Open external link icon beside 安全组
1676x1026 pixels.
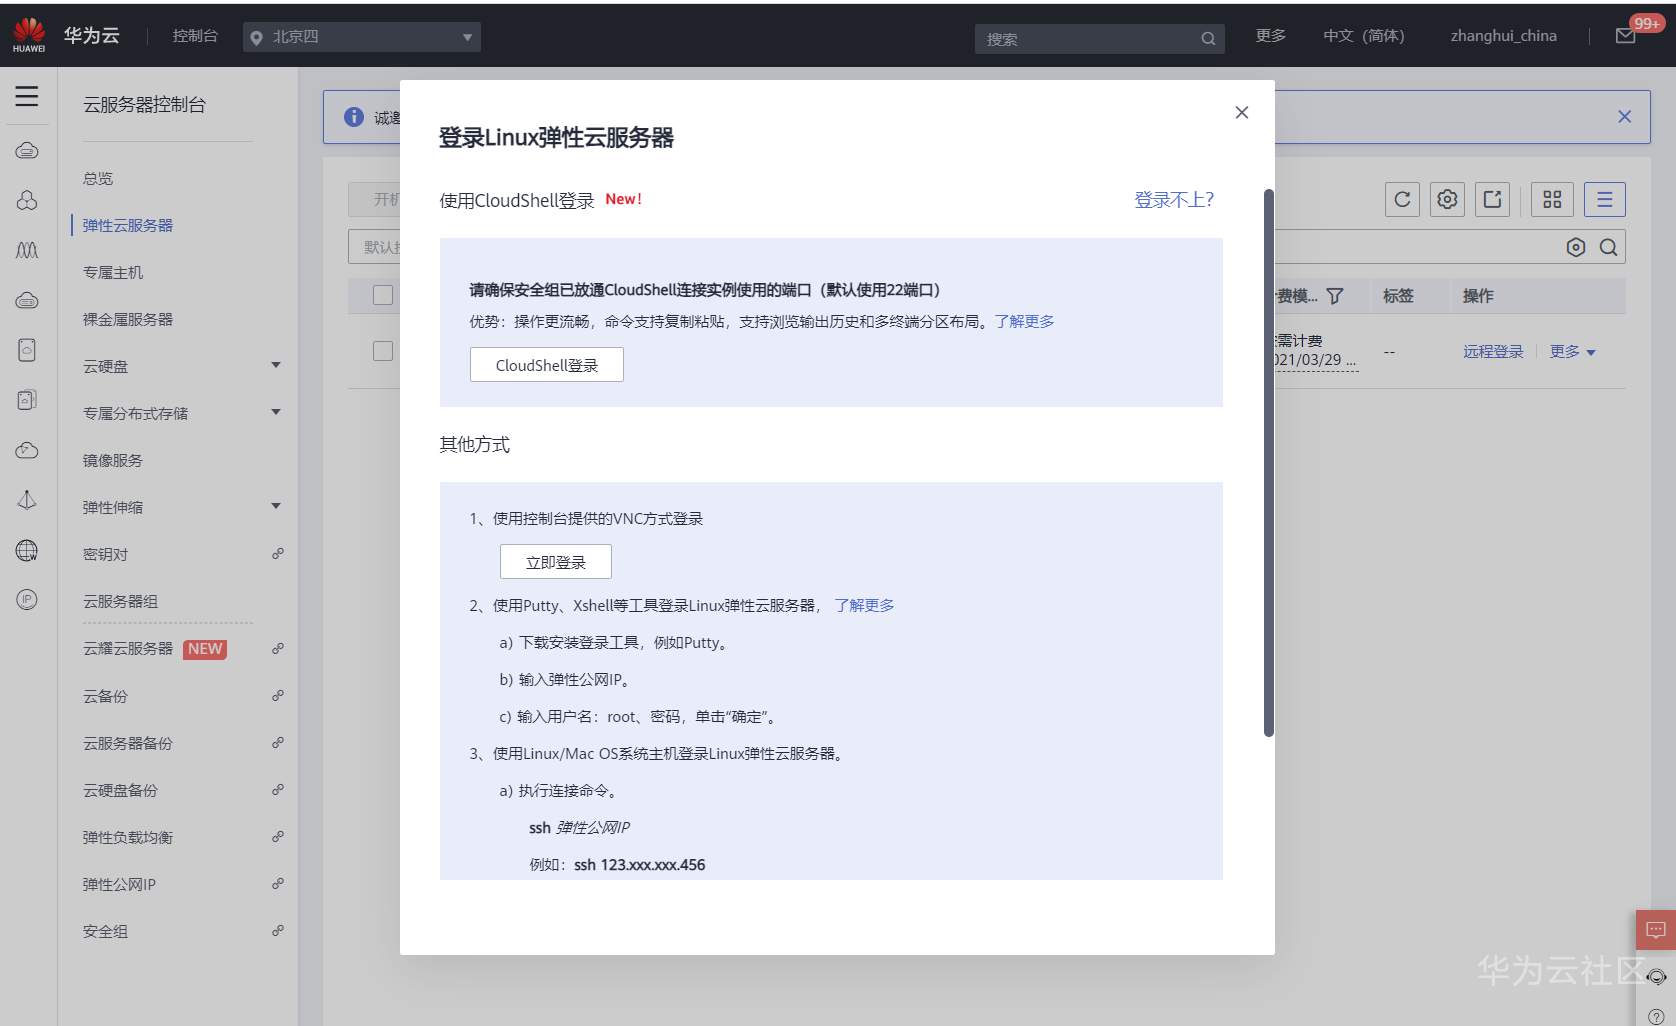point(278,931)
